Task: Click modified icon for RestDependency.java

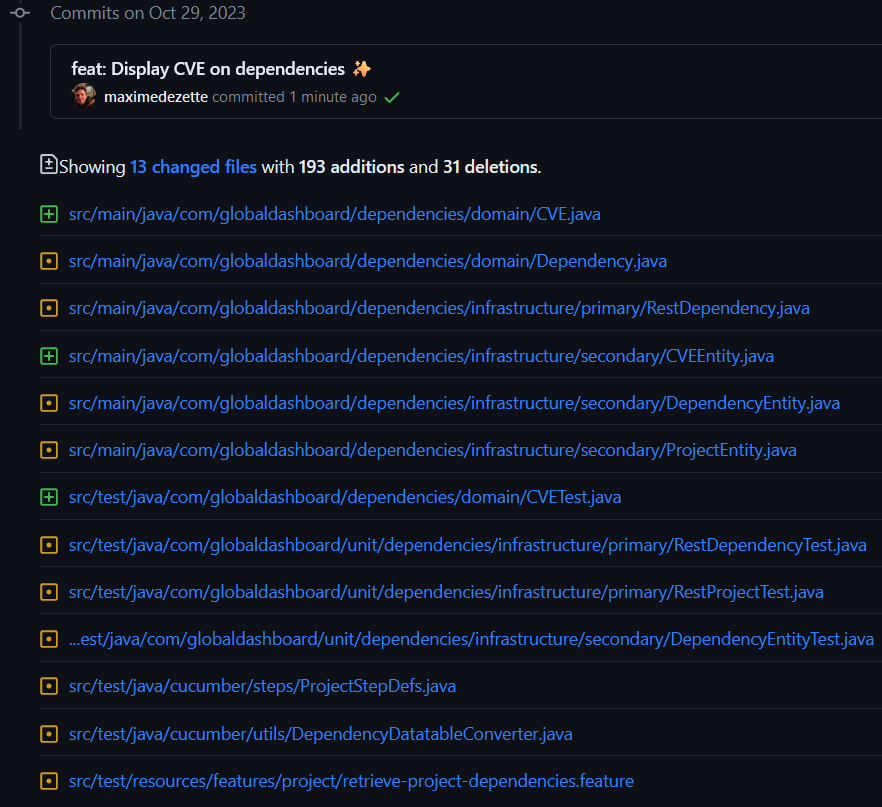Action: point(49,308)
